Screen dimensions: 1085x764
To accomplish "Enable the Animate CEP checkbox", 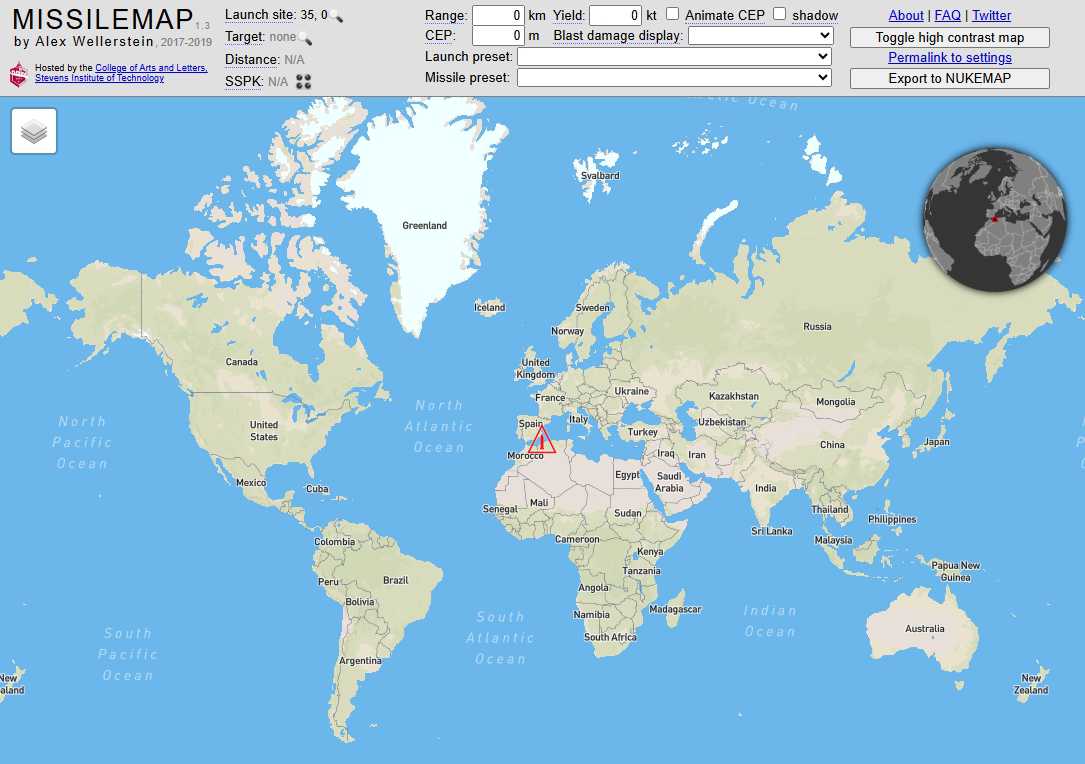I will [x=673, y=14].
